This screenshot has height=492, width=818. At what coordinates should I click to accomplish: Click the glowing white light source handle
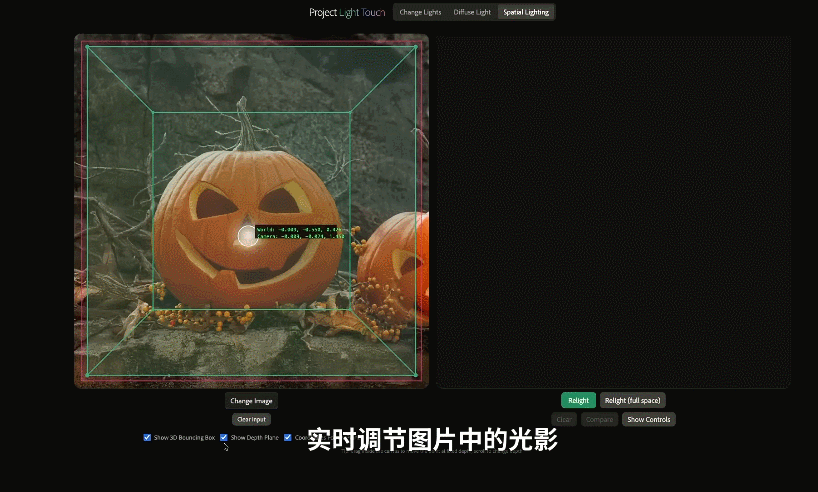248,235
